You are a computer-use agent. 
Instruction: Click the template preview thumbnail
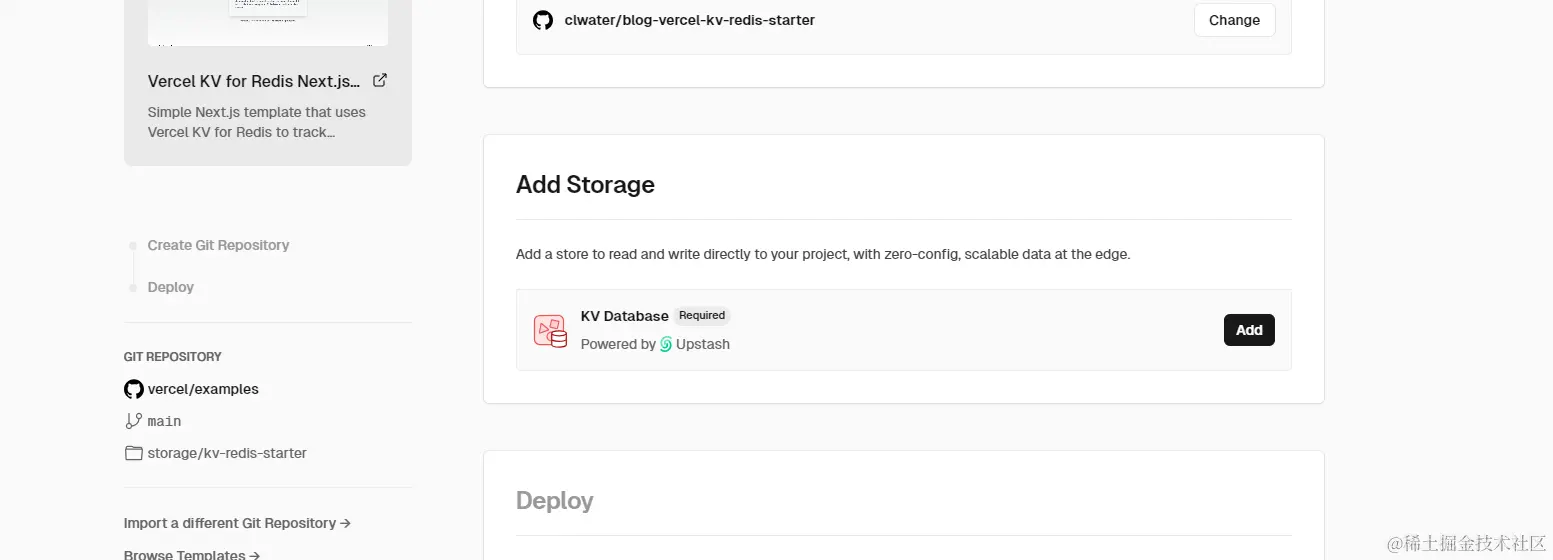pos(267,22)
